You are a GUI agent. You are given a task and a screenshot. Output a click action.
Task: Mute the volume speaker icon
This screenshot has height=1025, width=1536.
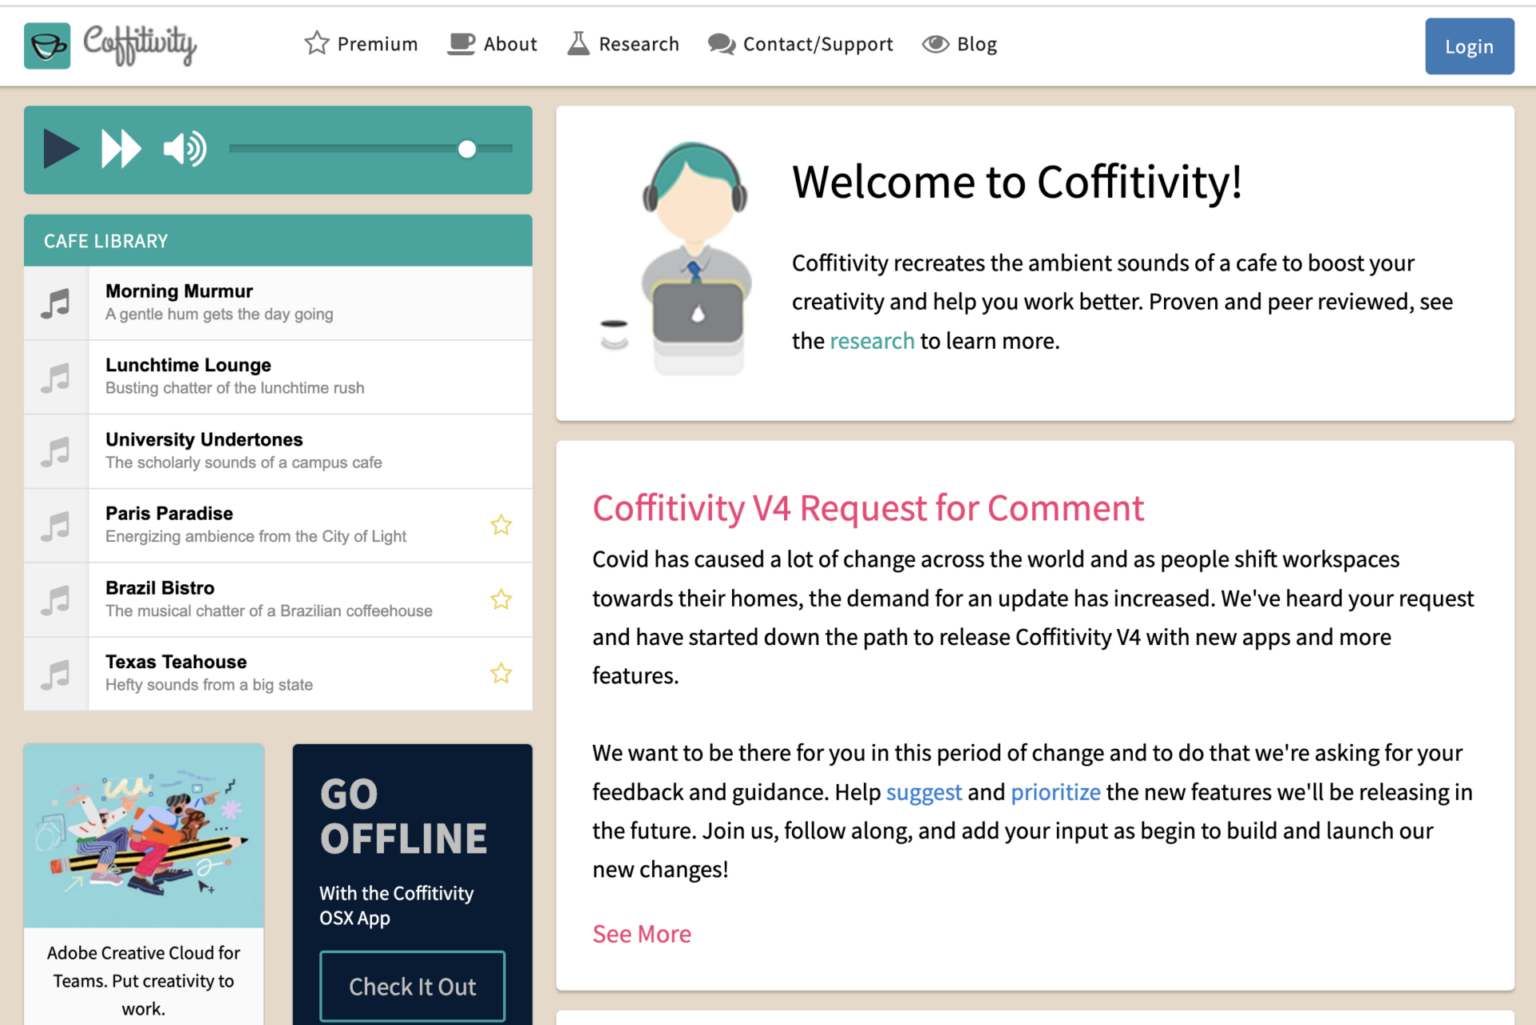[x=183, y=149]
